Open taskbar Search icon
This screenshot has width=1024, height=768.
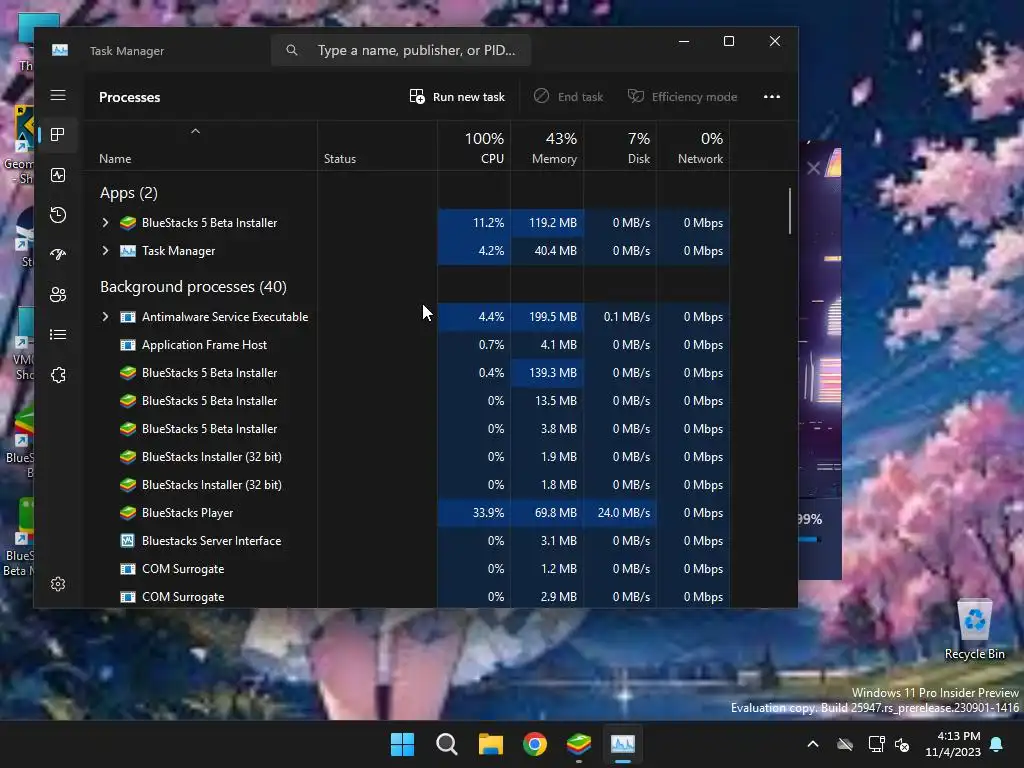click(447, 744)
